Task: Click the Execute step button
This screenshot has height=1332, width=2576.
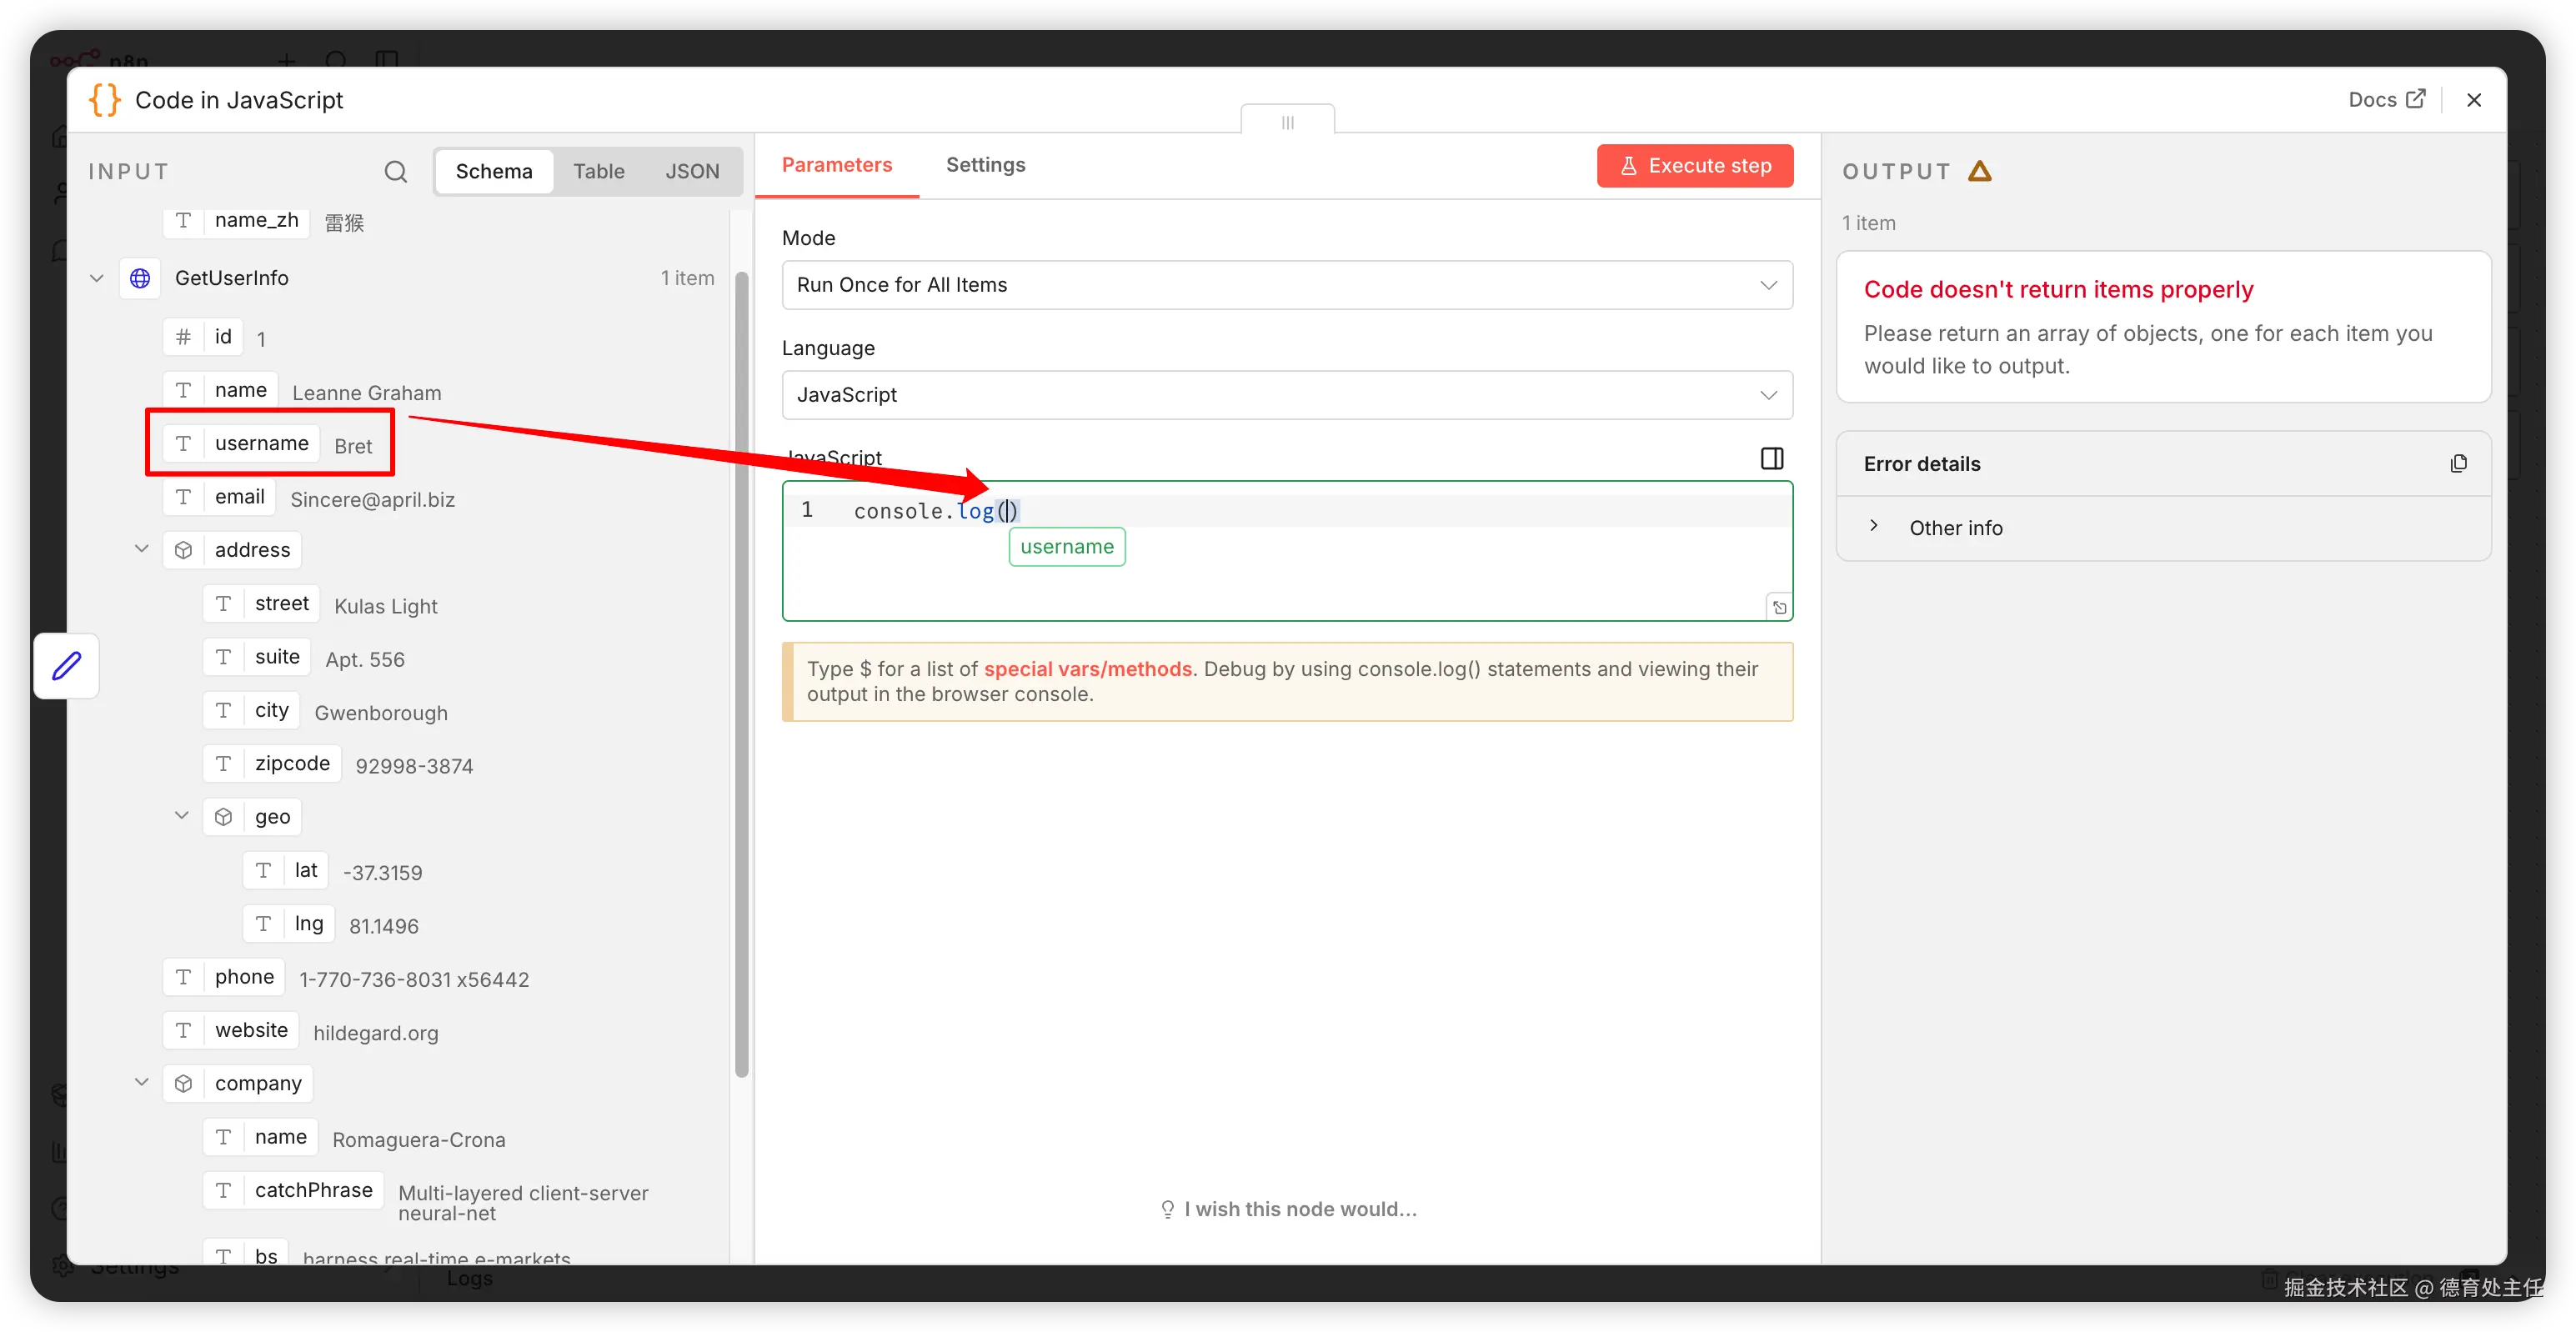Action: point(1694,166)
